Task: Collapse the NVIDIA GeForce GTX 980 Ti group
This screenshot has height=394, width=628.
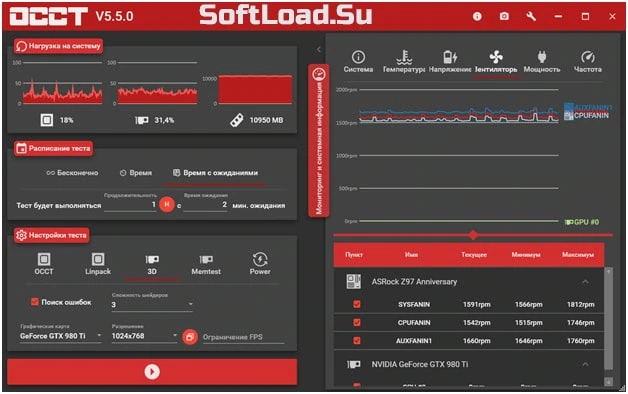Action: pyautogui.click(x=585, y=364)
